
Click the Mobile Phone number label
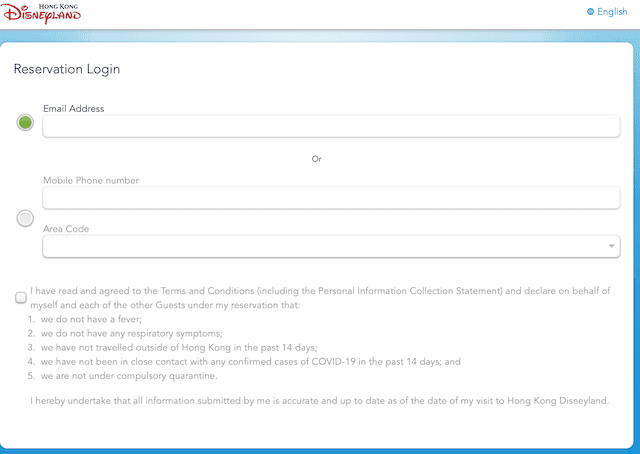click(91, 180)
